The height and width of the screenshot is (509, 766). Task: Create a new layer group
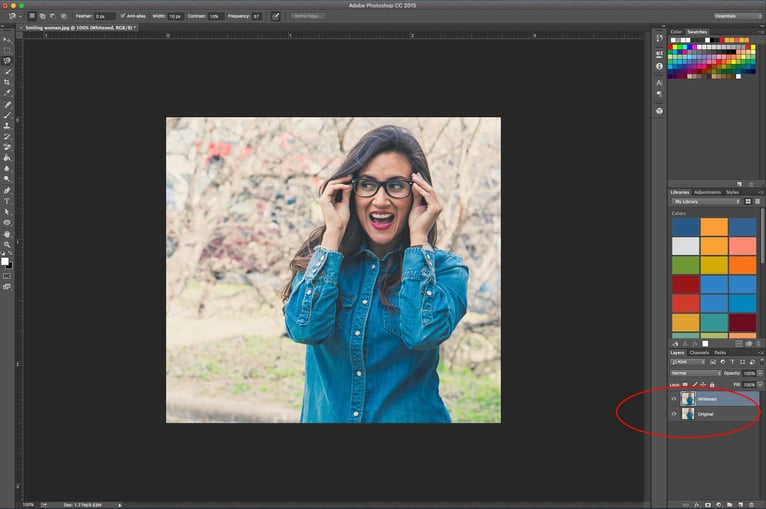pos(729,505)
